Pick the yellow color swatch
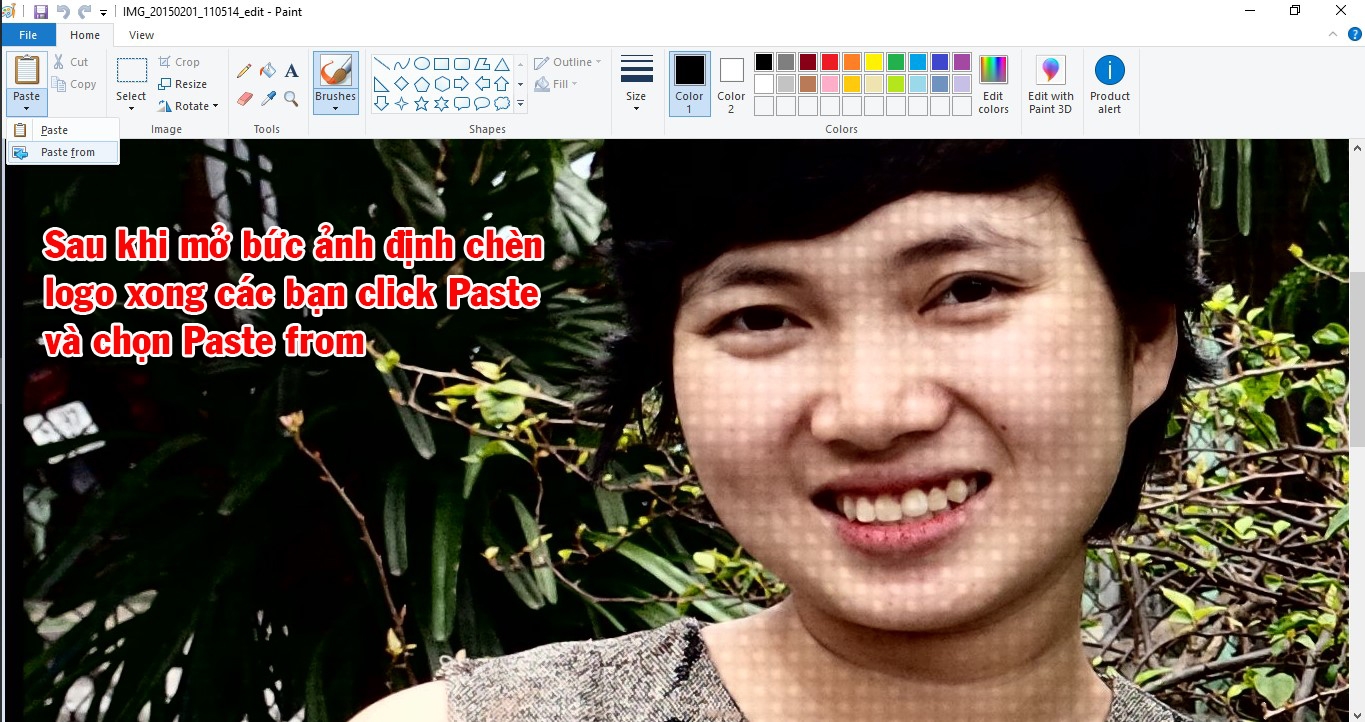 click(x=873, y=62)
